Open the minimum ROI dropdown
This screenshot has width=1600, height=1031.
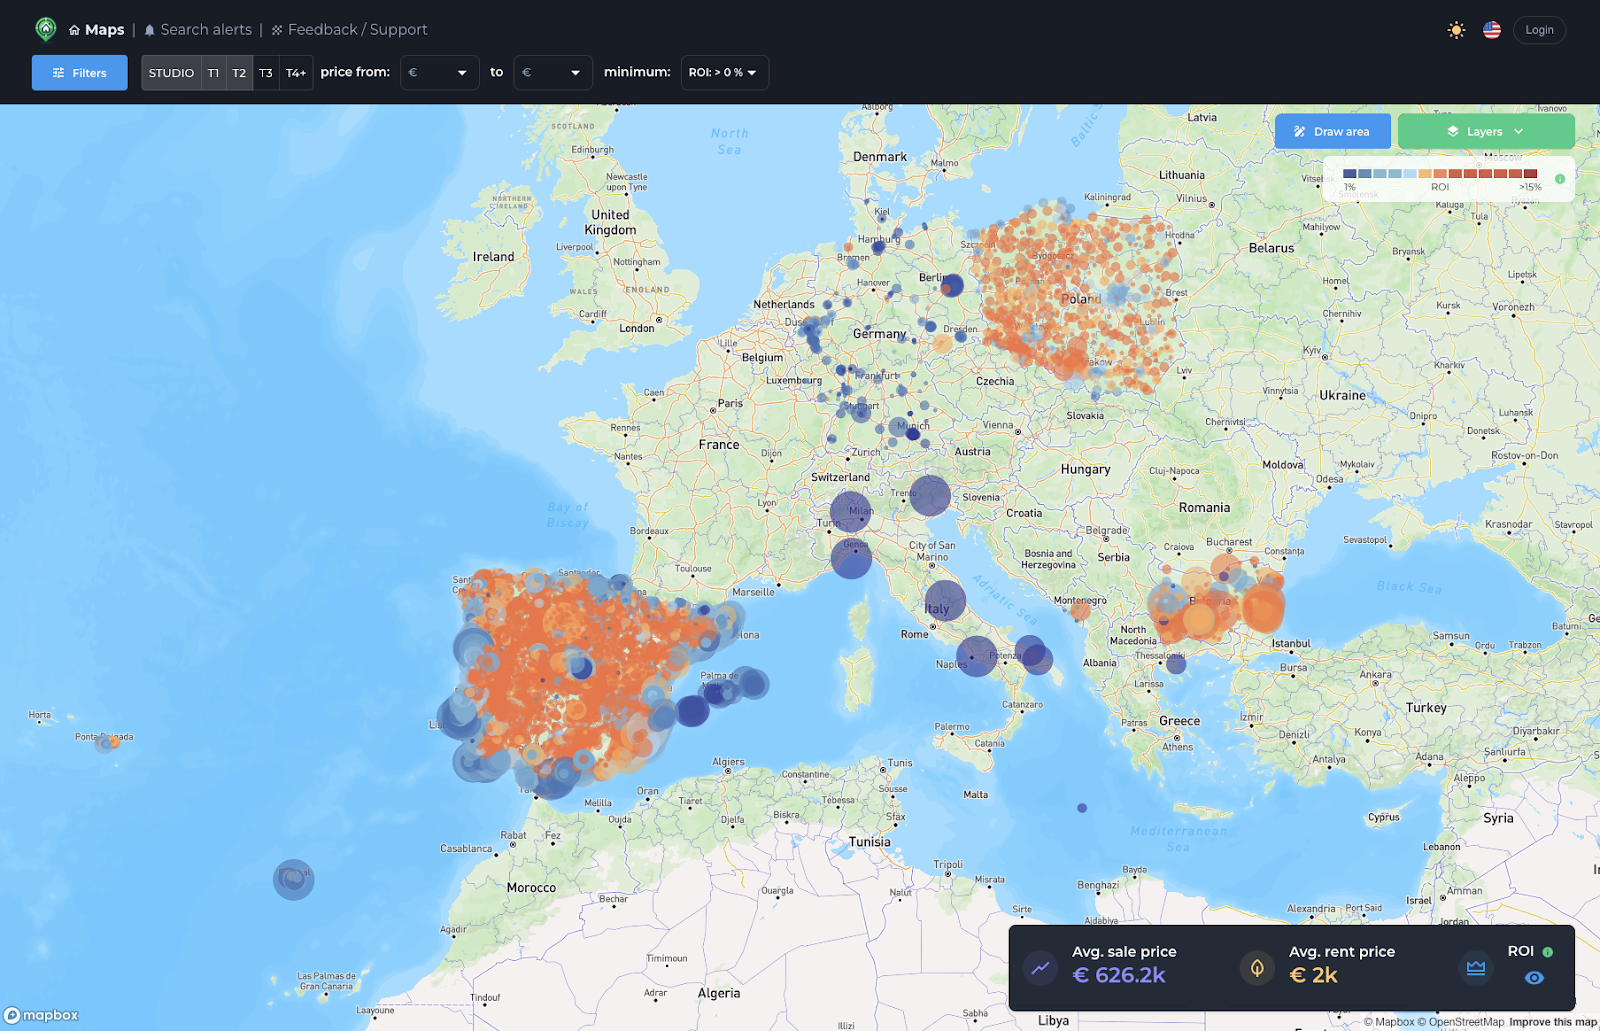click(x=724, y=73)
